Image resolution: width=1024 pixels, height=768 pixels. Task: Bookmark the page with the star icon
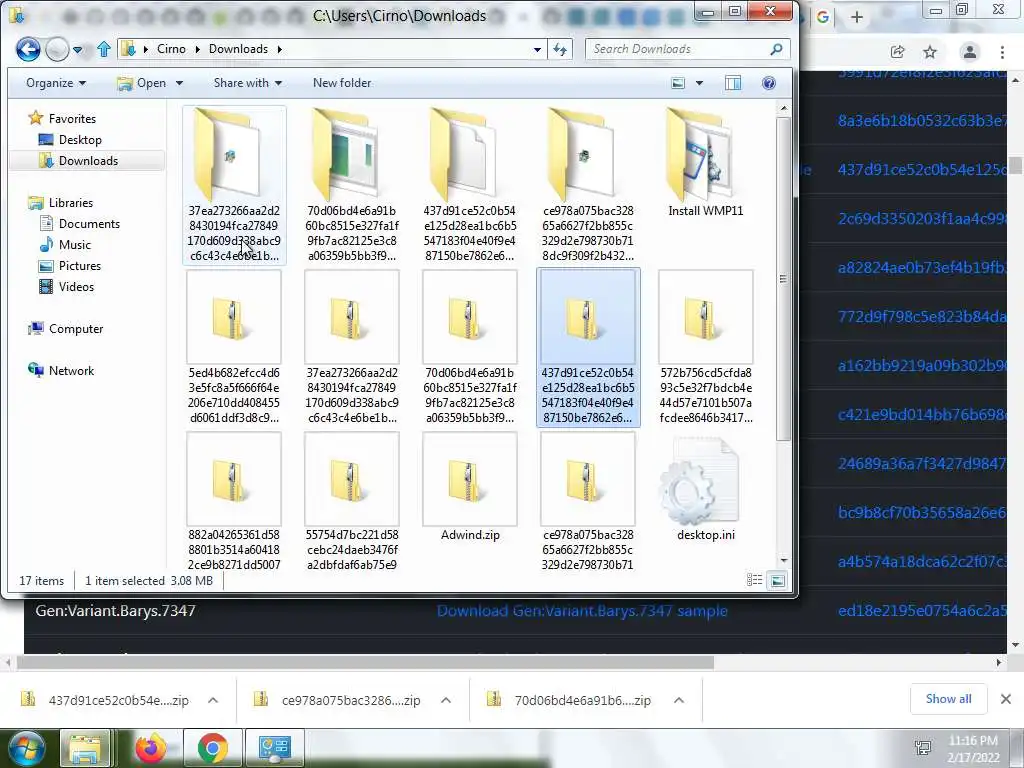point(930,52)
